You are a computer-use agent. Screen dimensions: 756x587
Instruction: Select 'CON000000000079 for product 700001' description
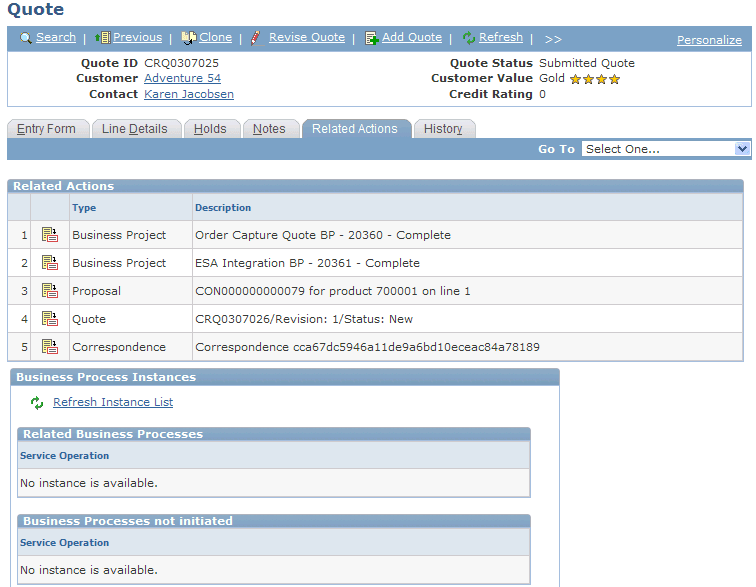pos(333,291)
